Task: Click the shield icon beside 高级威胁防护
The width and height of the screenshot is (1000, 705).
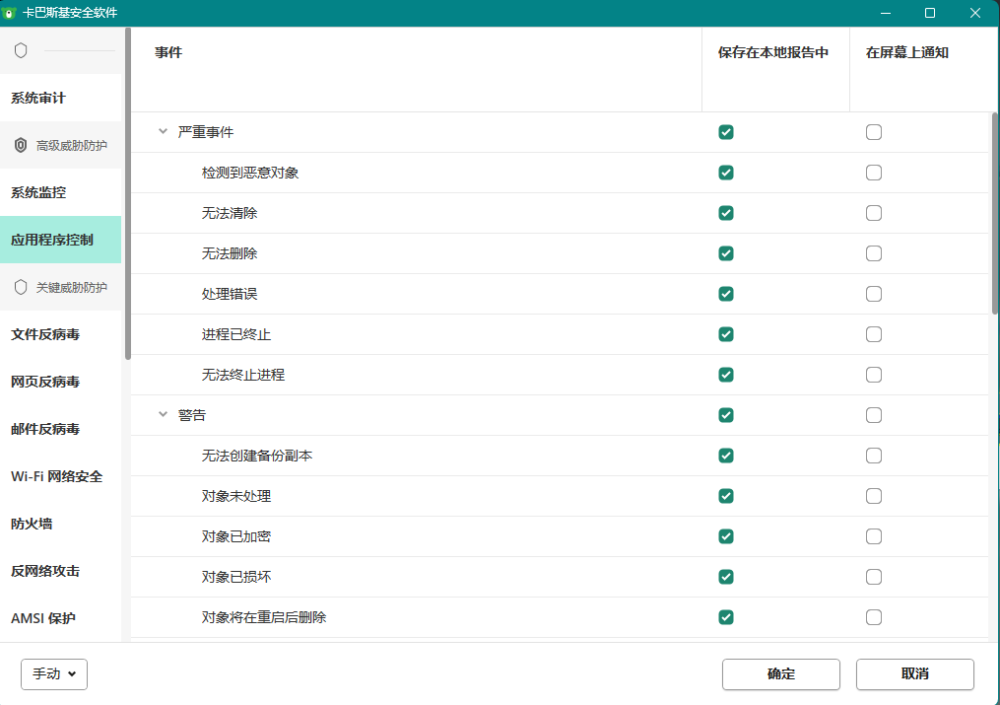Action: pos(21,146)
